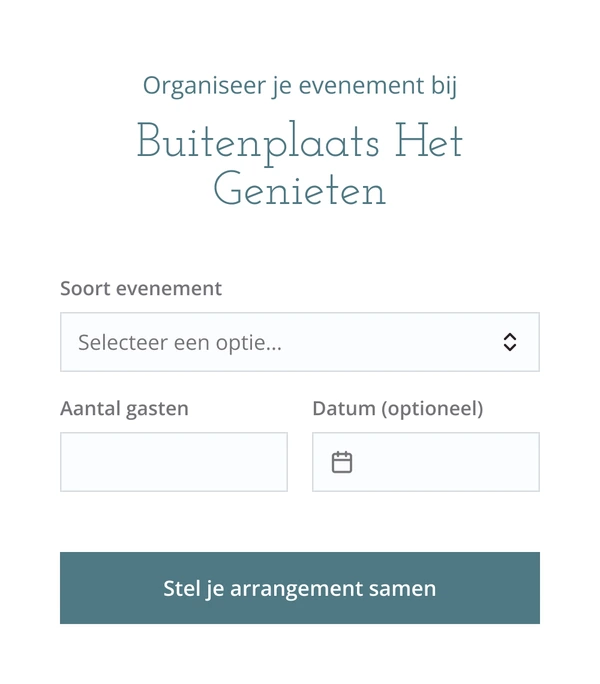Click 'Organiseer je evenement bij' subtitle

coord(300,86)
